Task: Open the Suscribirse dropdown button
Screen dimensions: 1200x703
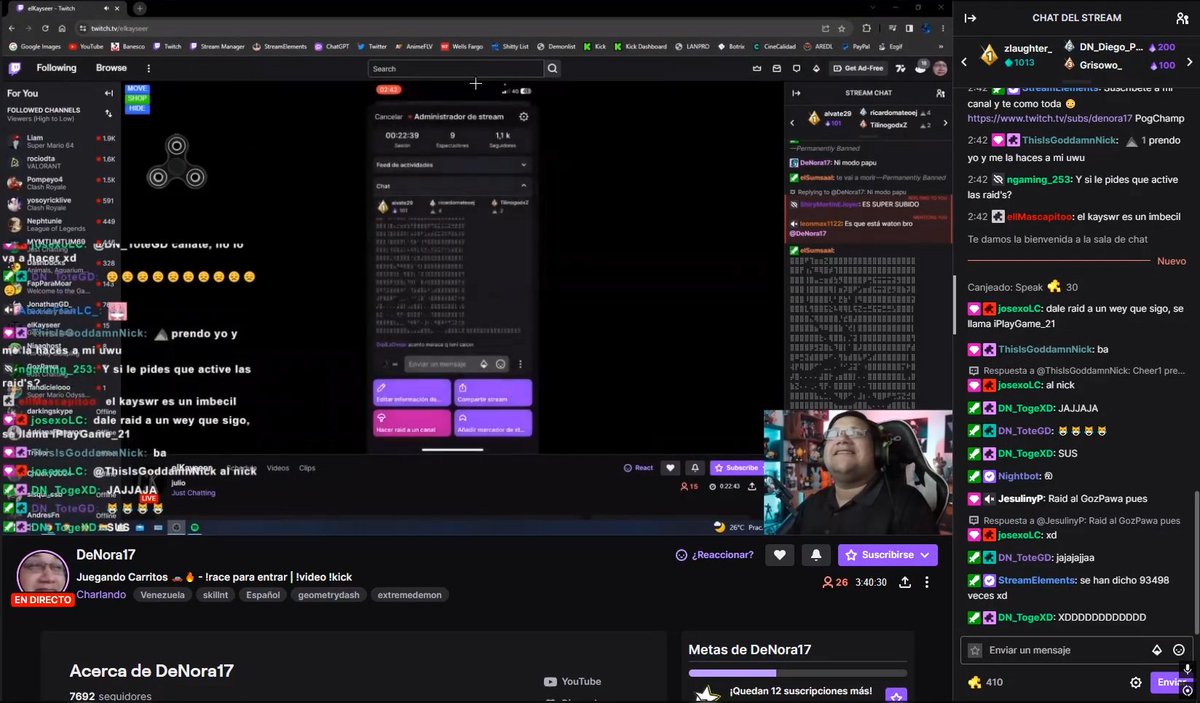Action: point(888,555)
